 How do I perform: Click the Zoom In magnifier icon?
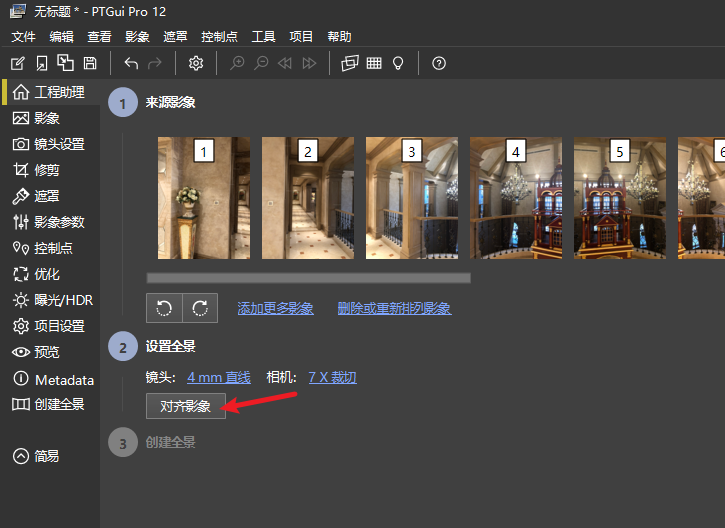(237, 63)
